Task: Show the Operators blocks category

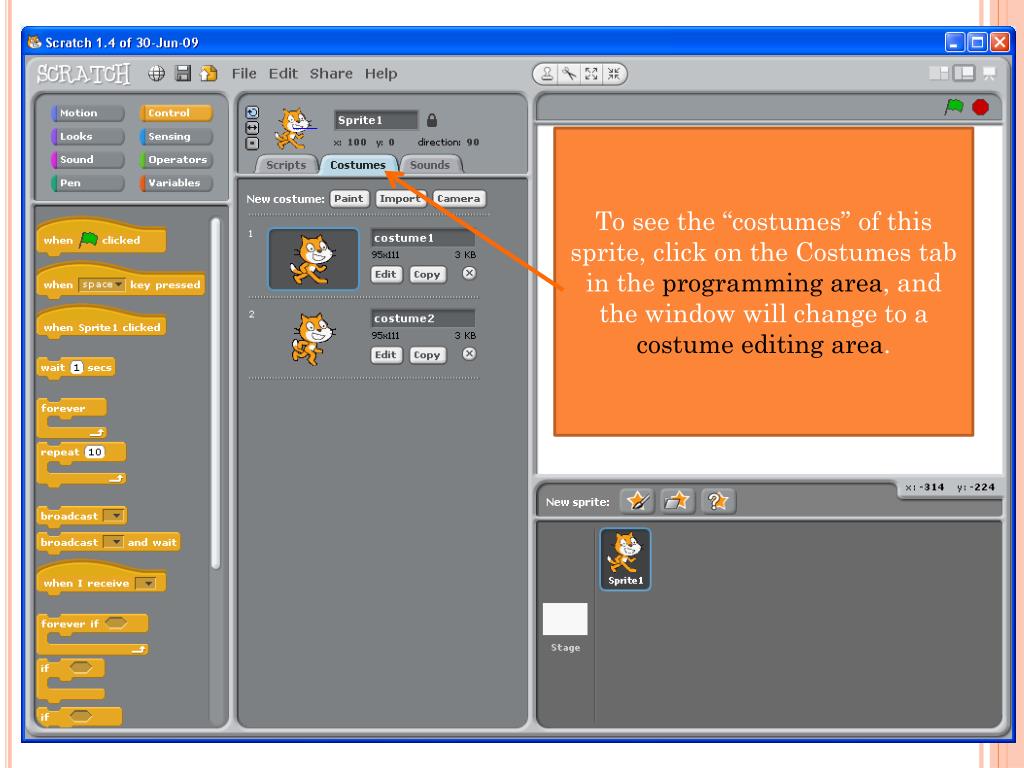Action: [176, 159]
